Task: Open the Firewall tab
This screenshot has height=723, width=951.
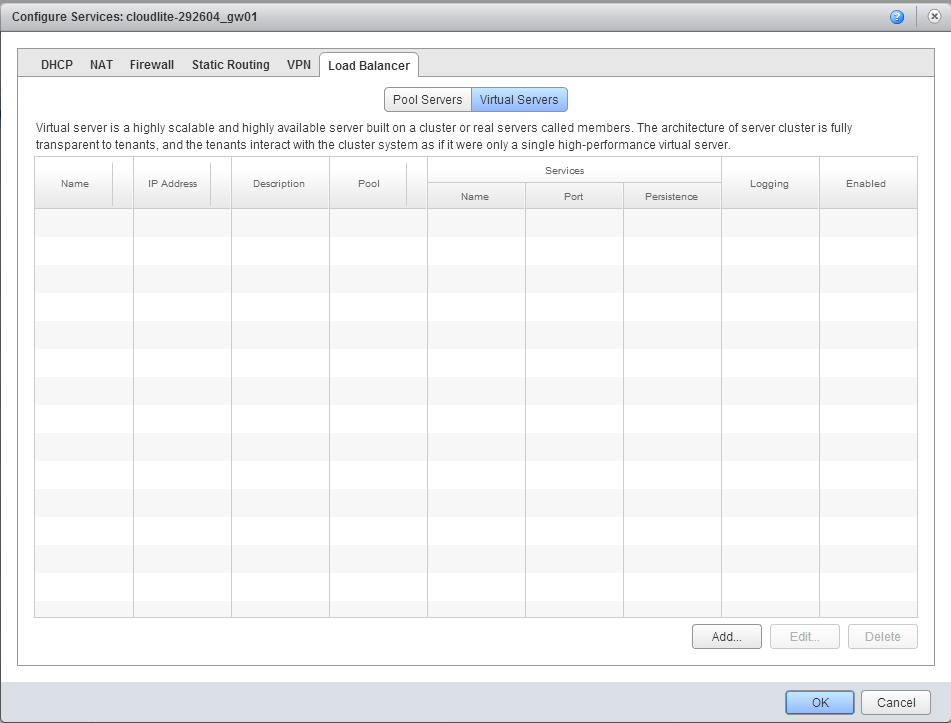Action: click(151, 64)
